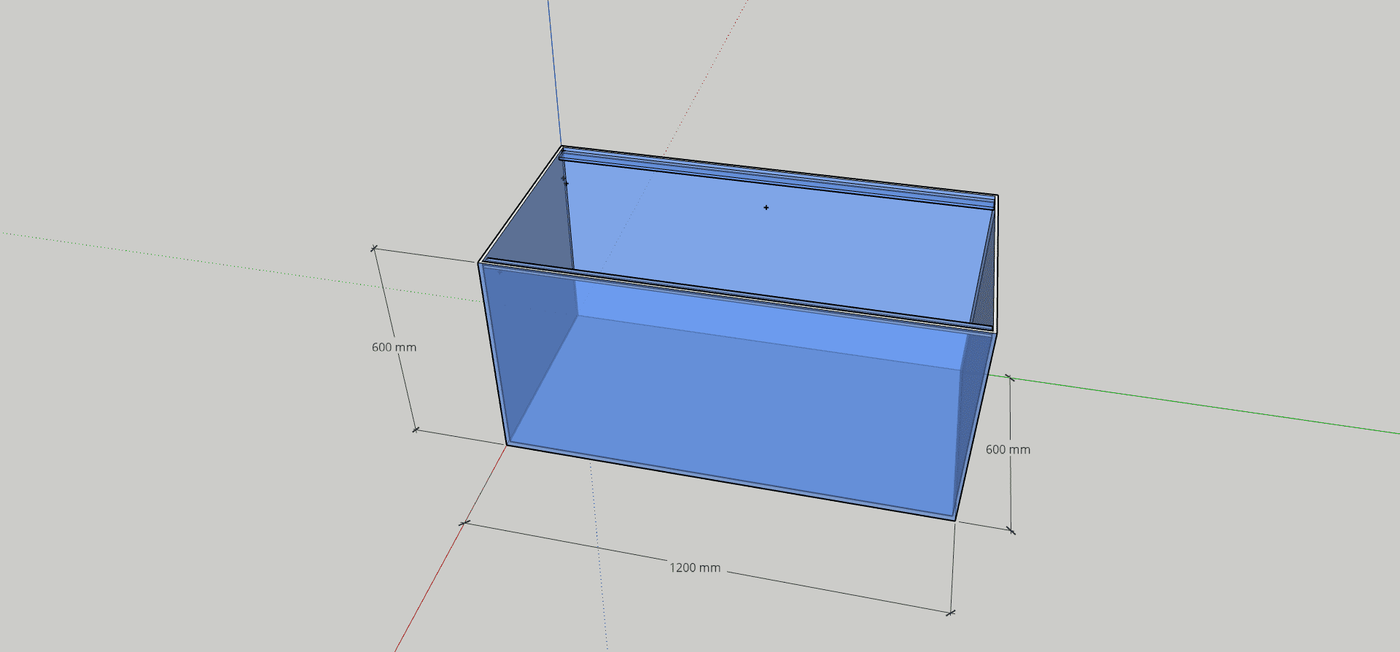Select the left 600 mm dimension label
1400x652 pixels.
coord(394,347)
